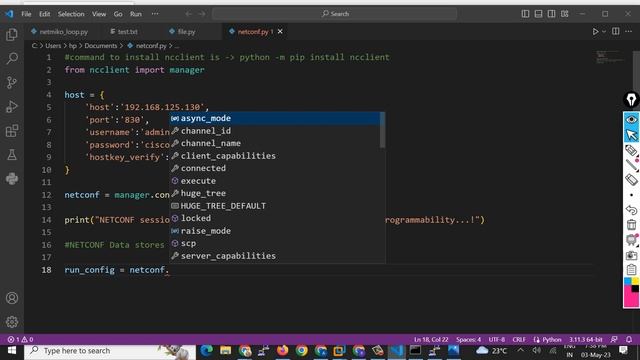This screenshot has width=640, height=360.
Task: Click the split editor right icon
Action: pos(616,31)
